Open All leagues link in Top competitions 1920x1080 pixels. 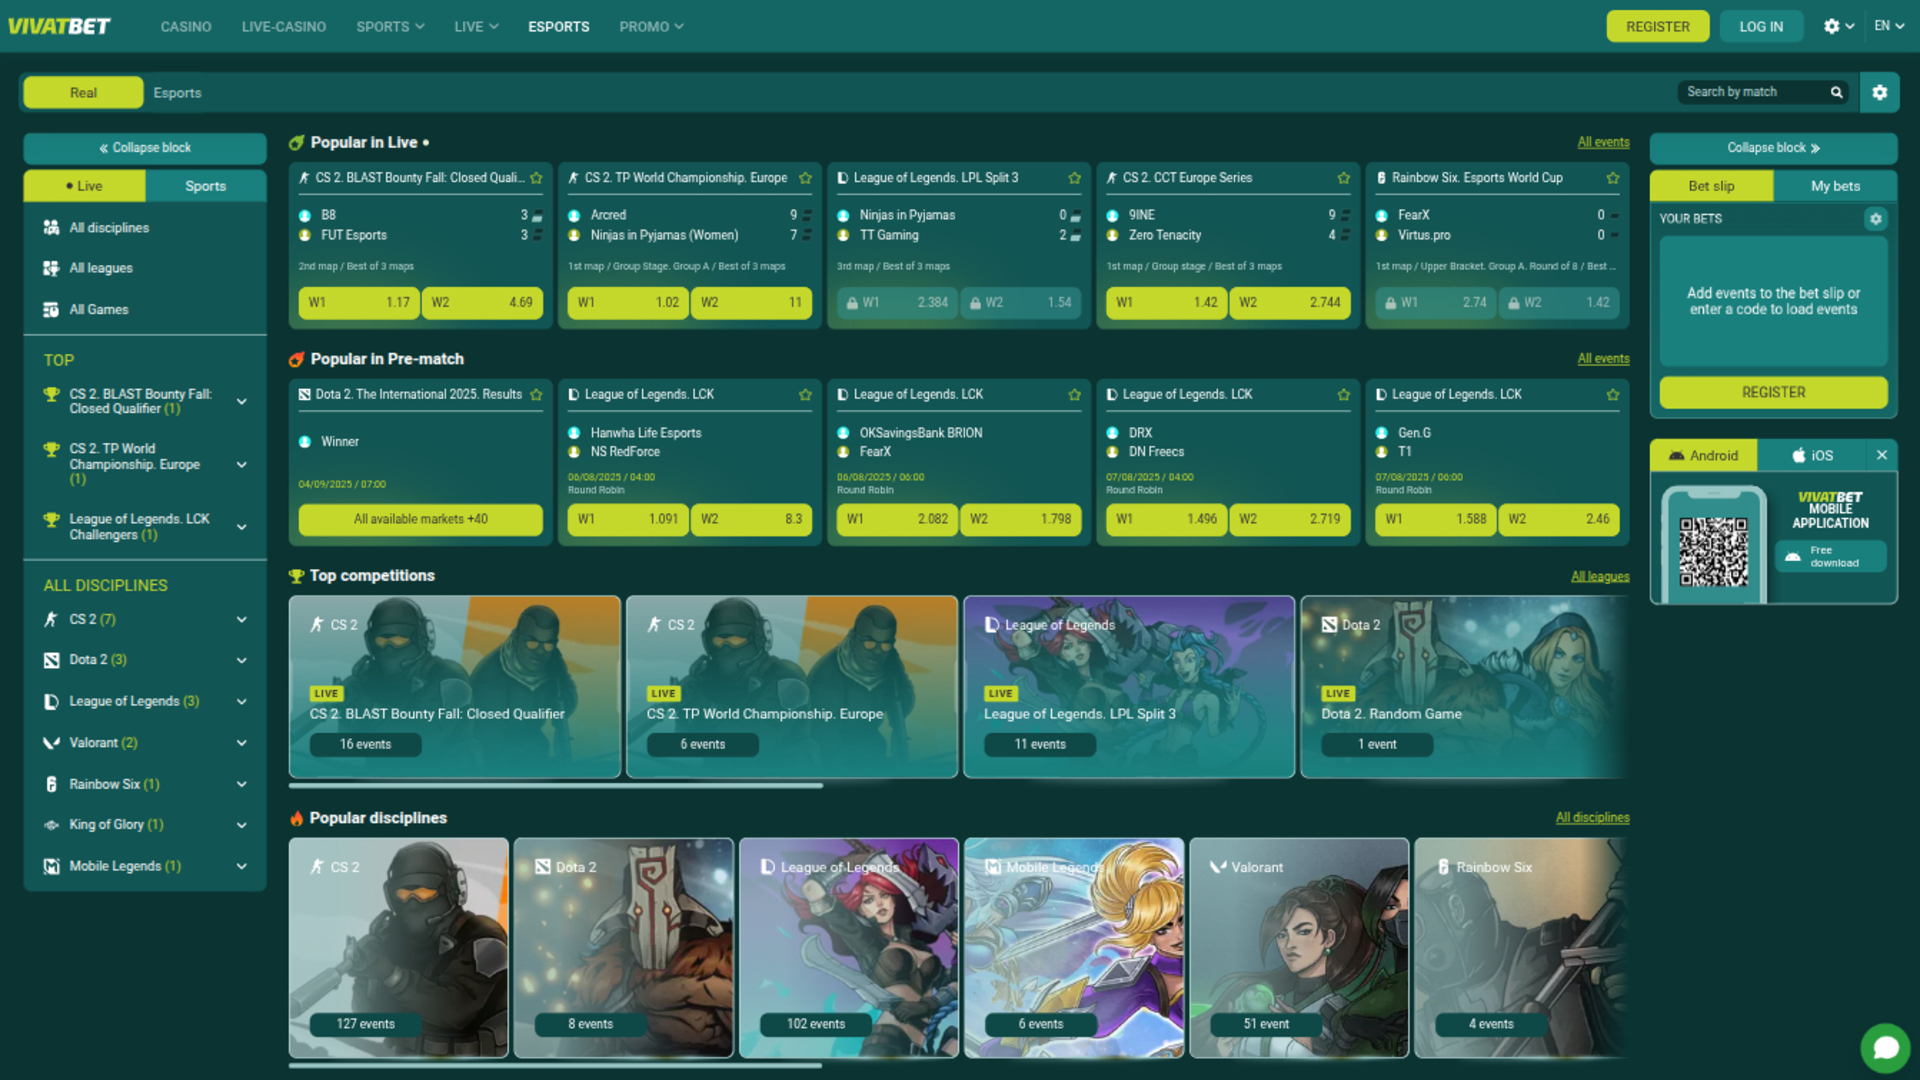click(x=1599, y=577)
